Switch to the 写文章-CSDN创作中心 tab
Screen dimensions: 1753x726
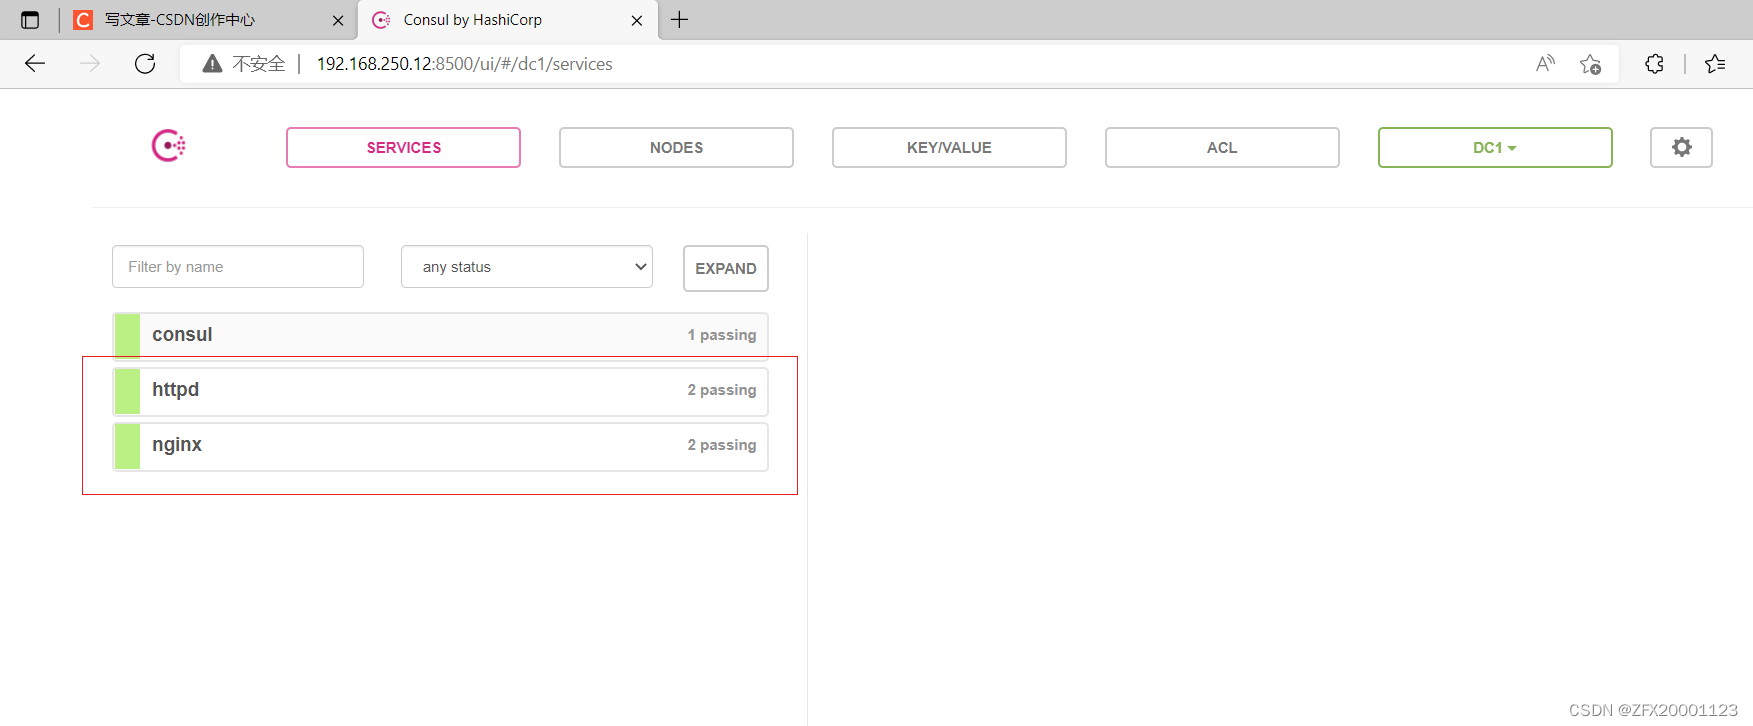209,20
